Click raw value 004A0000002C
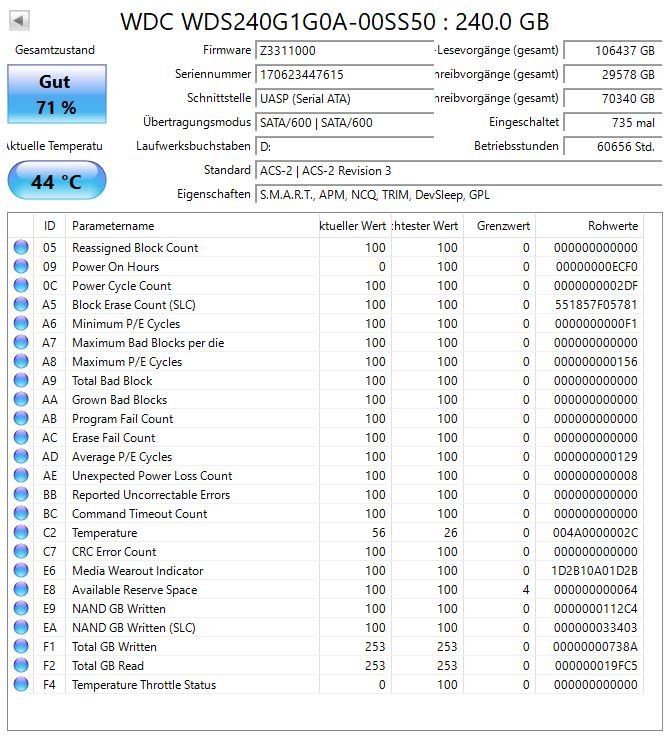The height and width of the screenshot is (737, 669). click(595, 533)
